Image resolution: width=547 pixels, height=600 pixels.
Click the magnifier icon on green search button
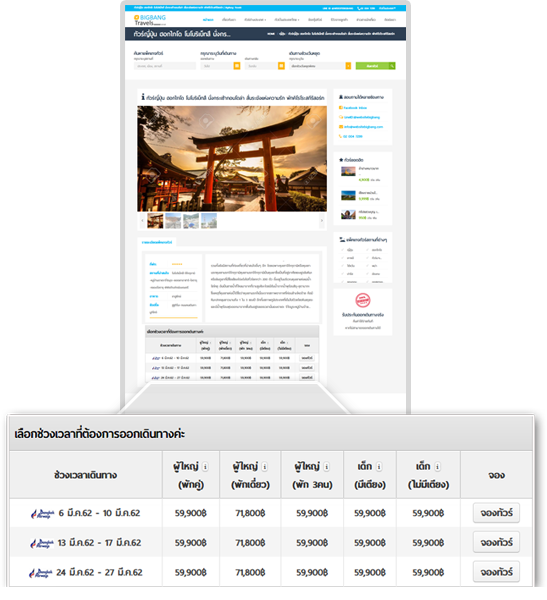pos(392,66)
